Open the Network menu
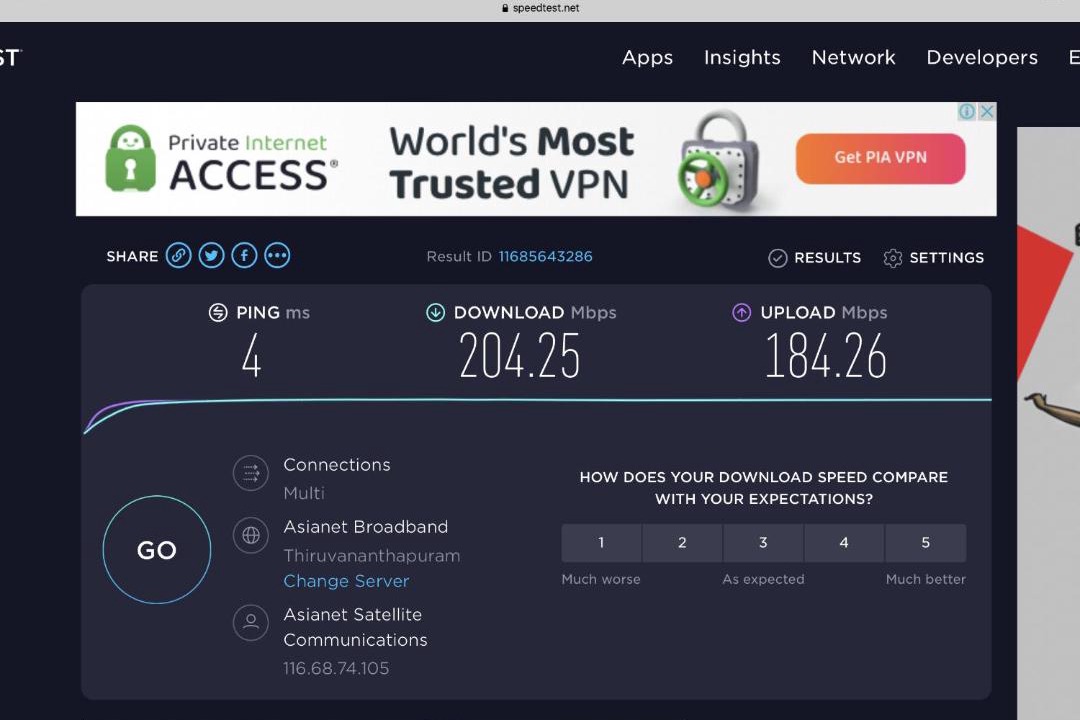This screenshot has height=720, width=1080. [x=853, y=58]
